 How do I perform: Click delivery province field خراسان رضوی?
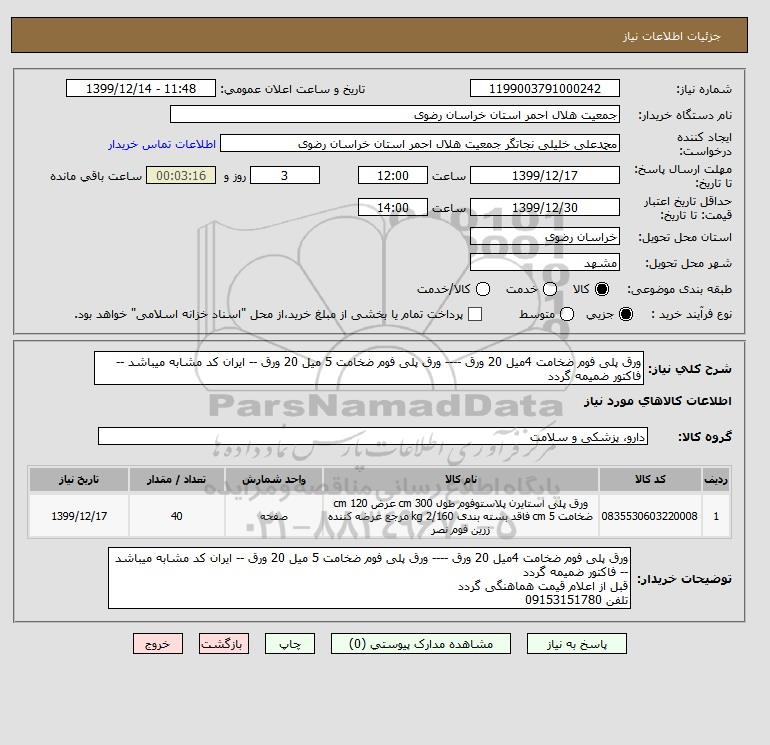[x=545, y=237]
